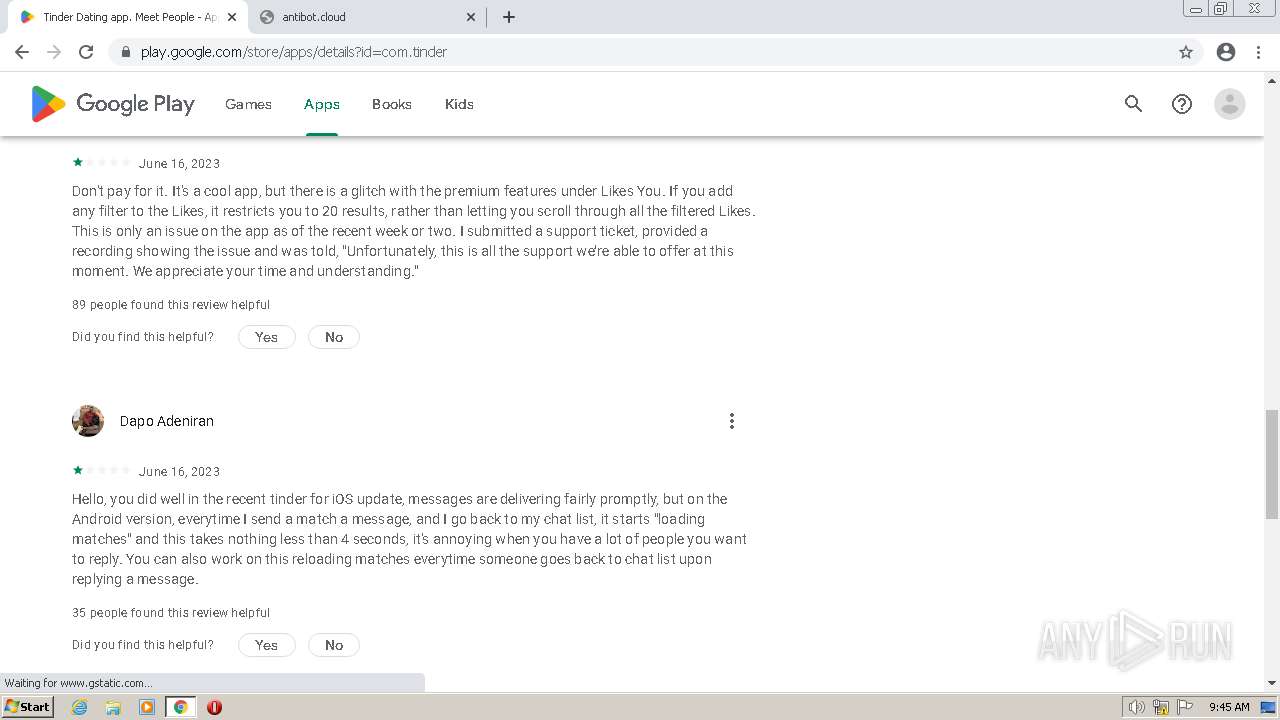Open the Windows Start menu
This screenshot has height=720, width=1280.
pyautogui.click(x=28, y=707)
